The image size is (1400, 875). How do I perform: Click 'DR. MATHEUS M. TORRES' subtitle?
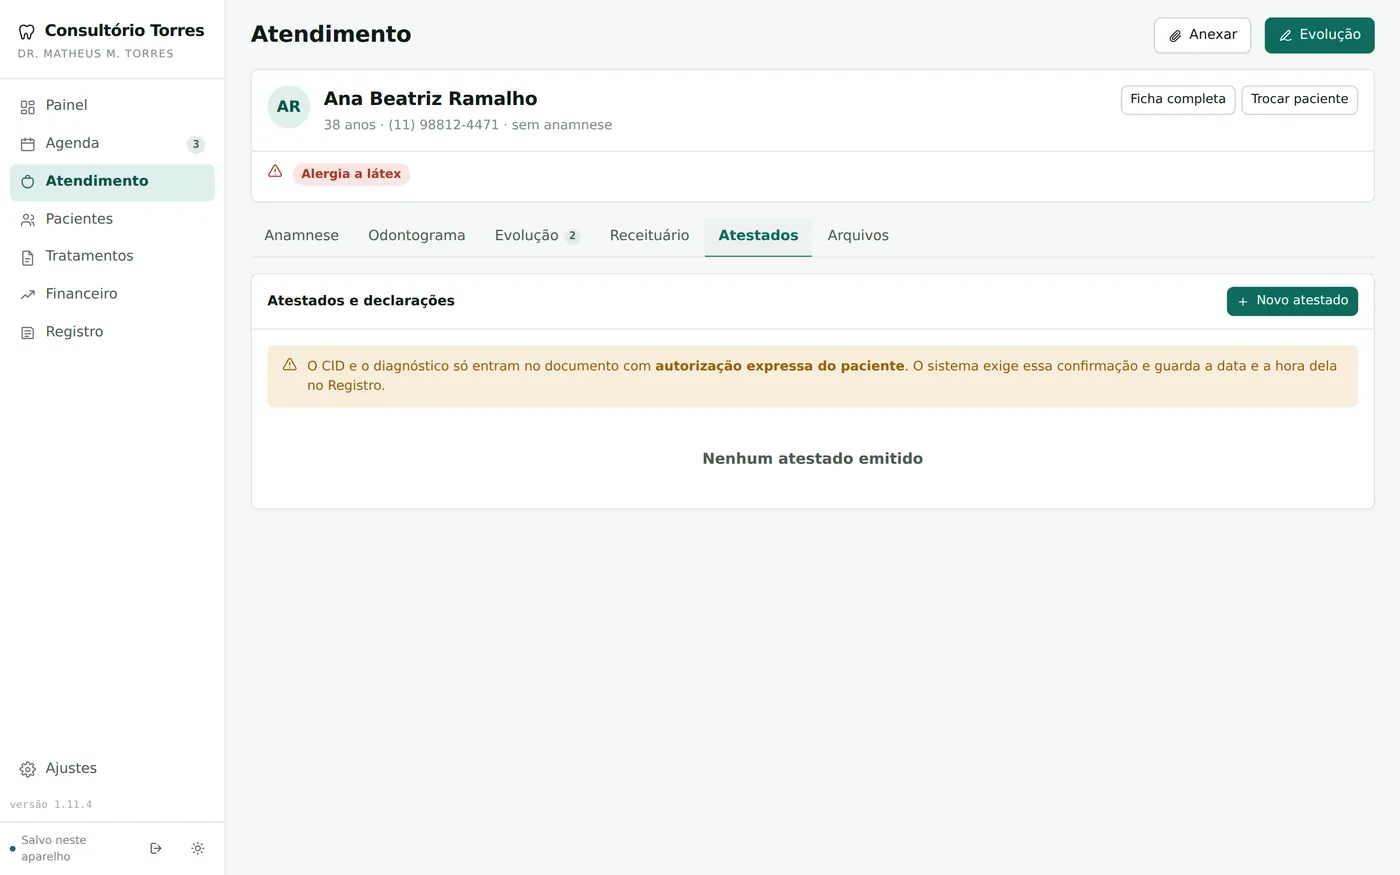tap(95, 54)
